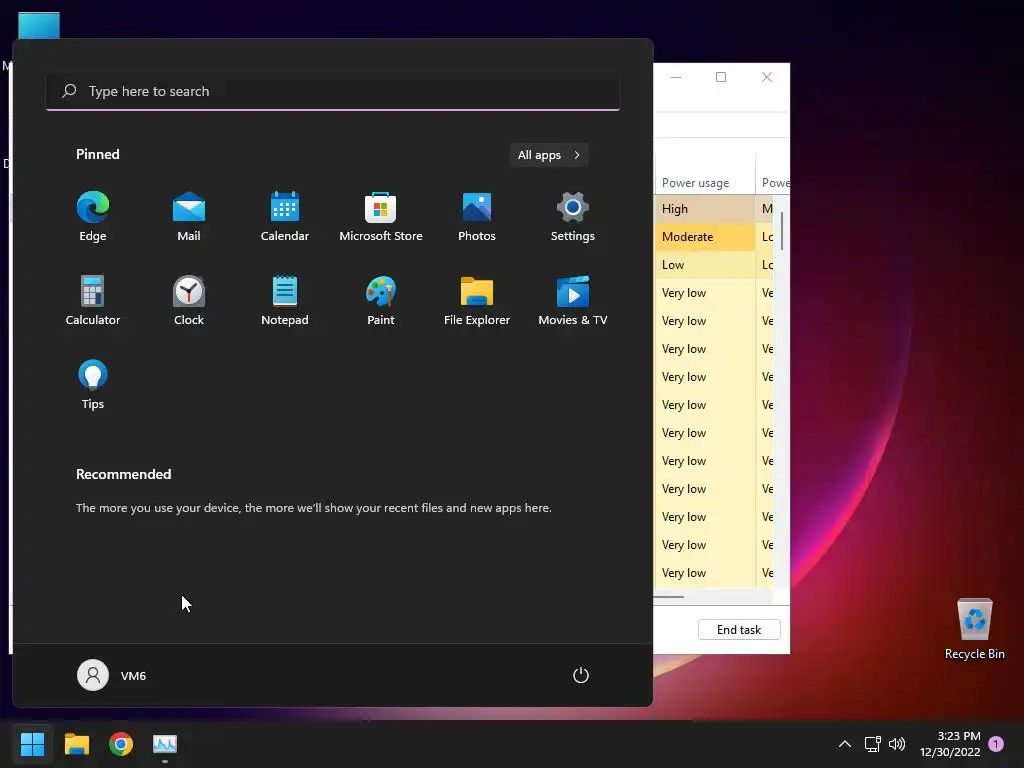Open pinned File Explorer in Start menu
The width and height of the screenshot is (1024, 768).
(477, 301)
